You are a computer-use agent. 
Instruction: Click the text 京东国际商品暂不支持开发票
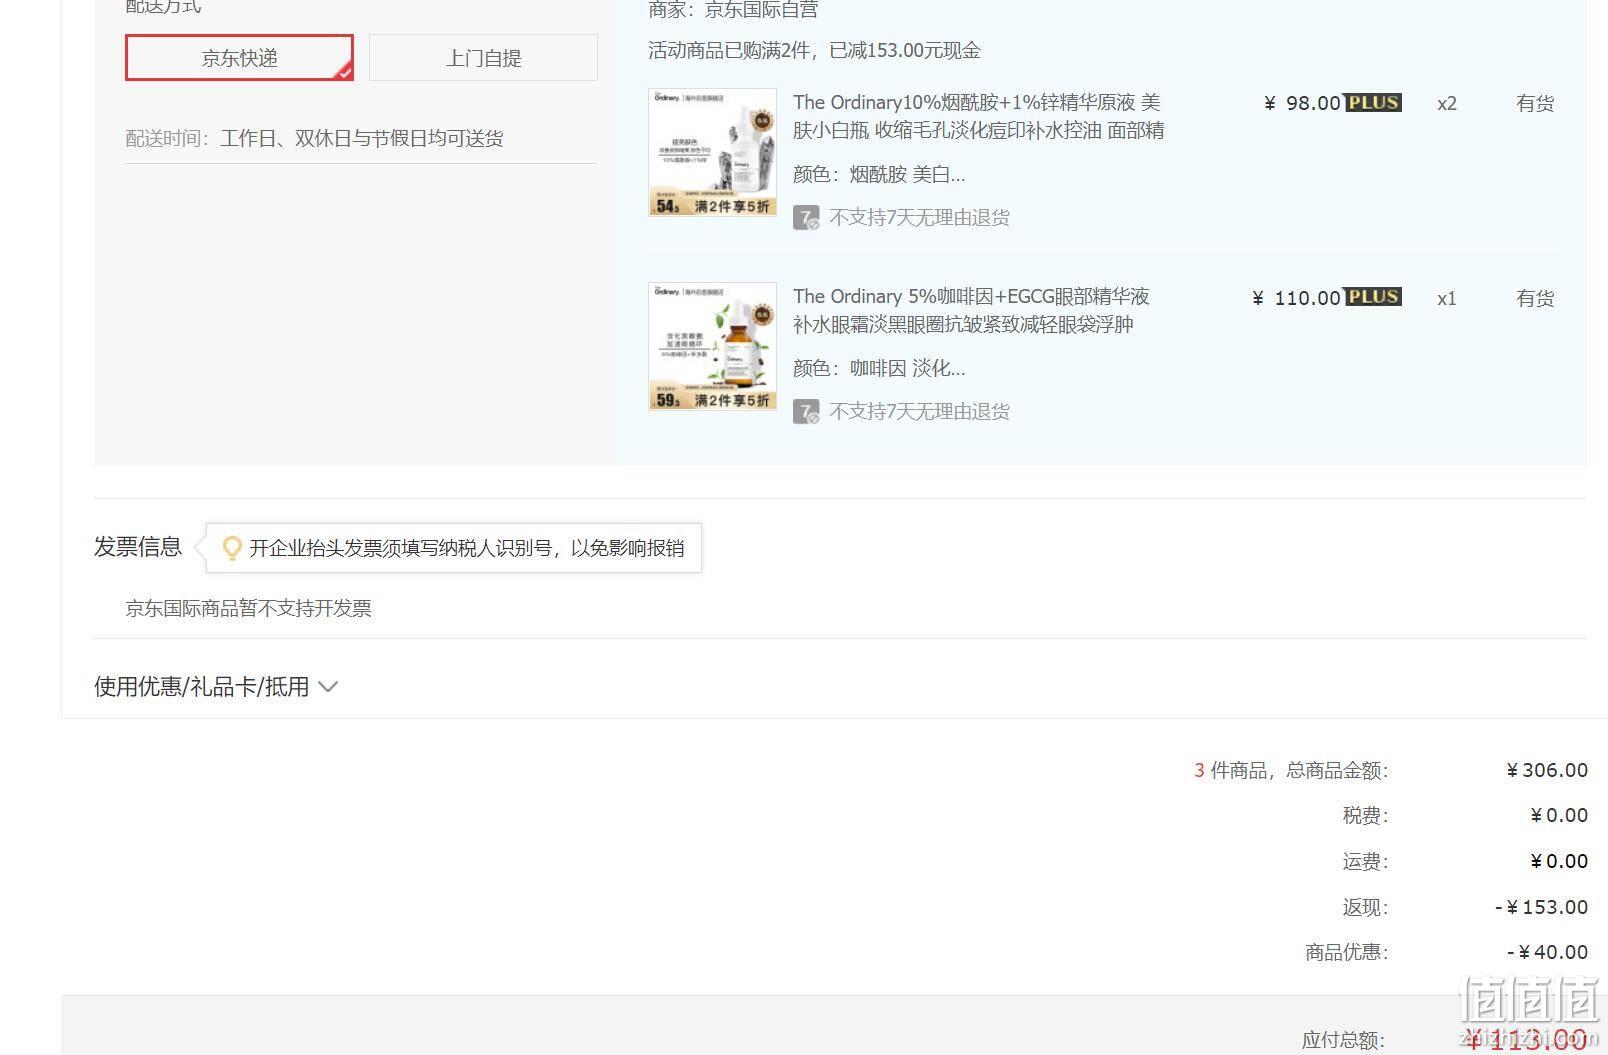(x=248, y=608)
